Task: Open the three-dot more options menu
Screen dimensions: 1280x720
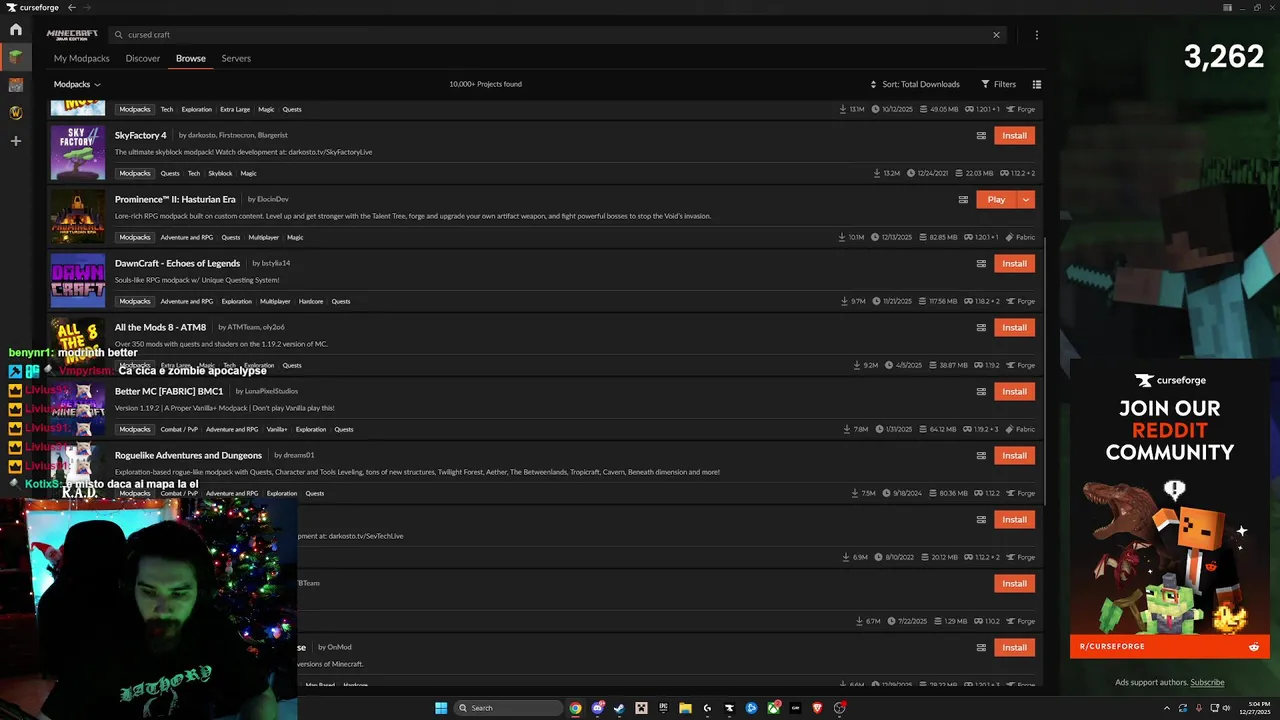Action: 1036,35
